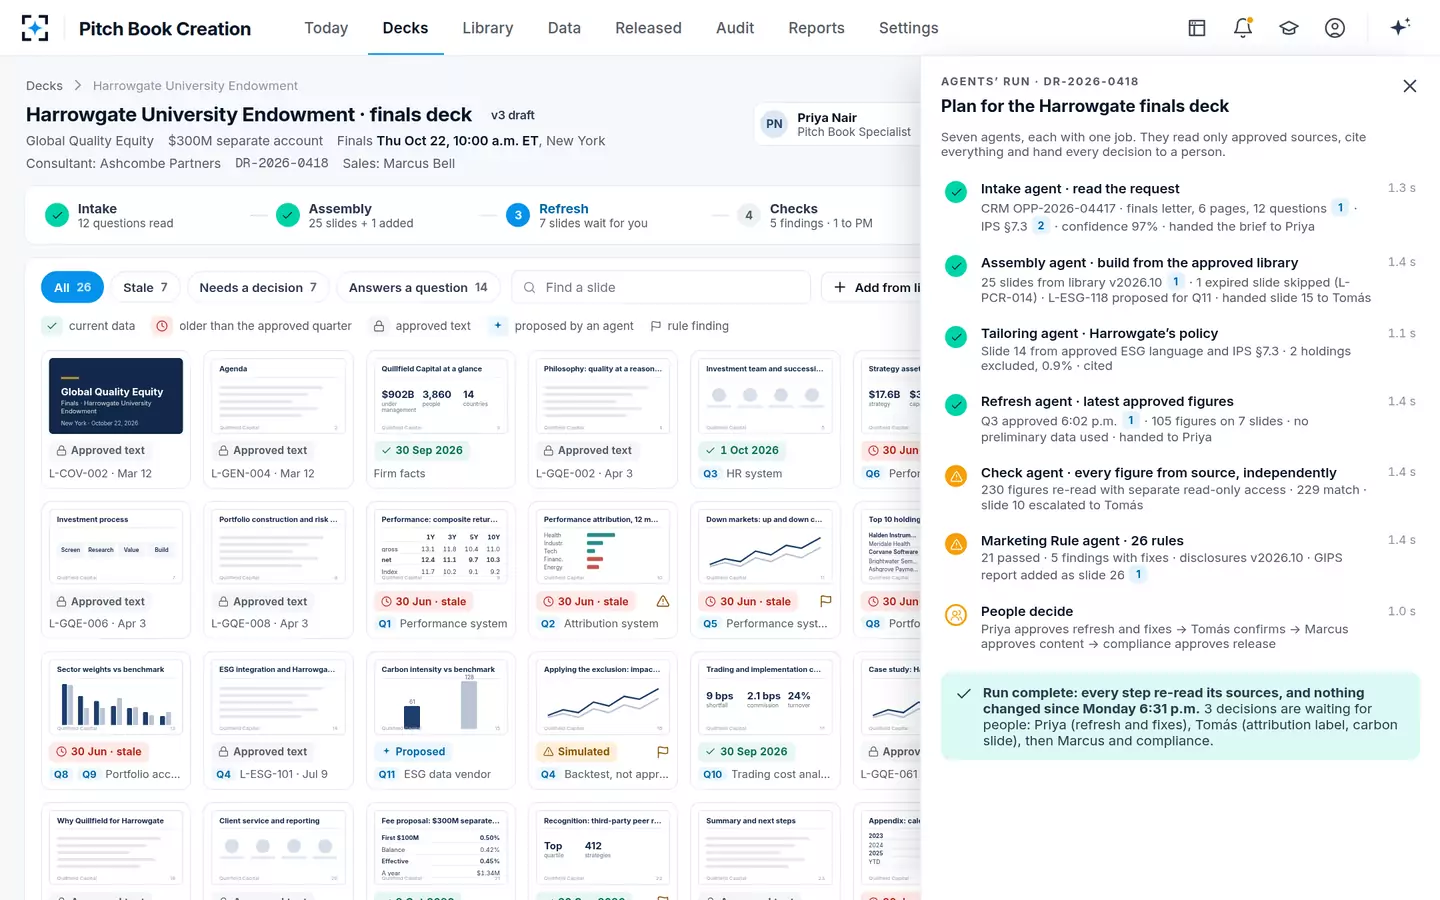This screenshot has width=1440, height=900.
Task: Open the notifications bell
Action: 1243,28
